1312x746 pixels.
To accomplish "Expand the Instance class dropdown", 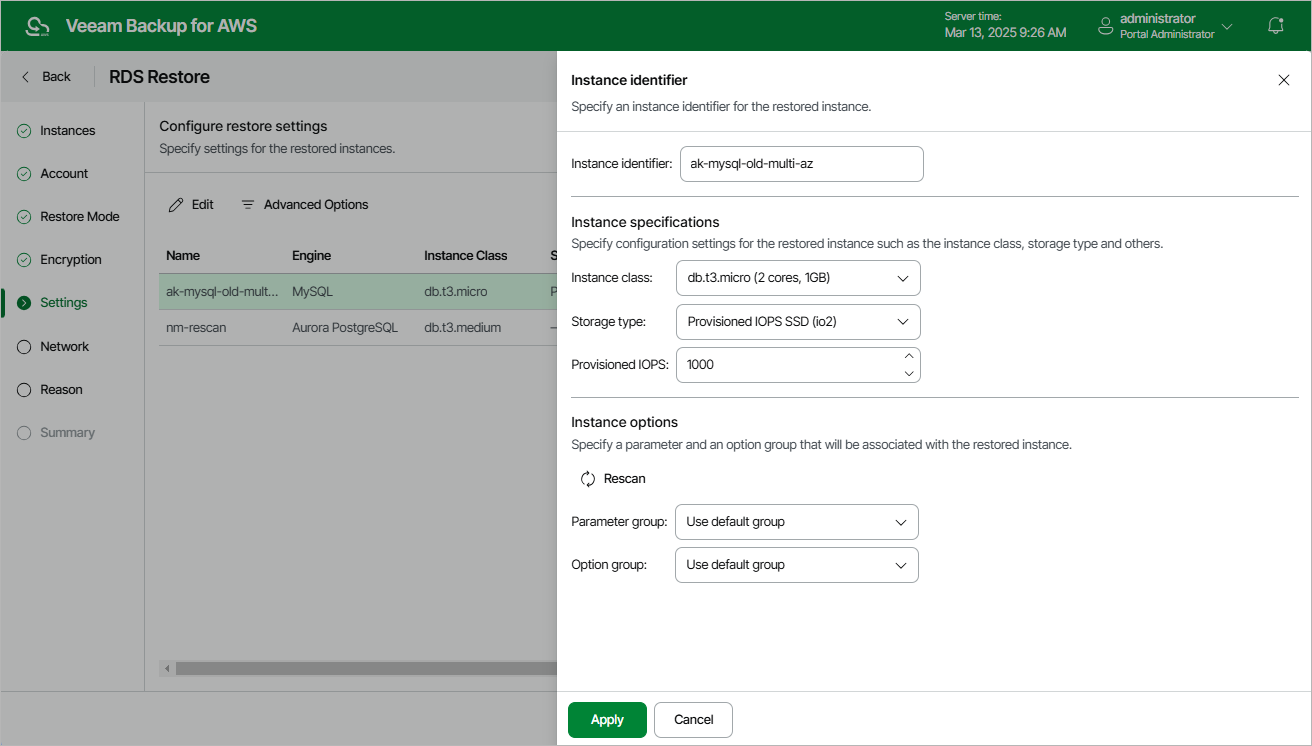I will click(798, 278).
